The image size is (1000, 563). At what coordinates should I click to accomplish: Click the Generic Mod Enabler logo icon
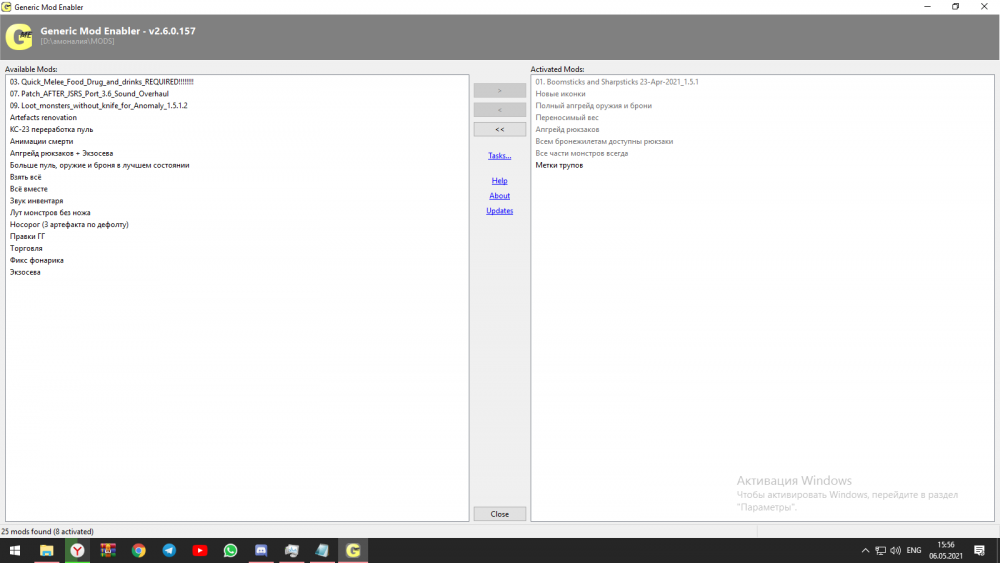(x=18, y=36)
